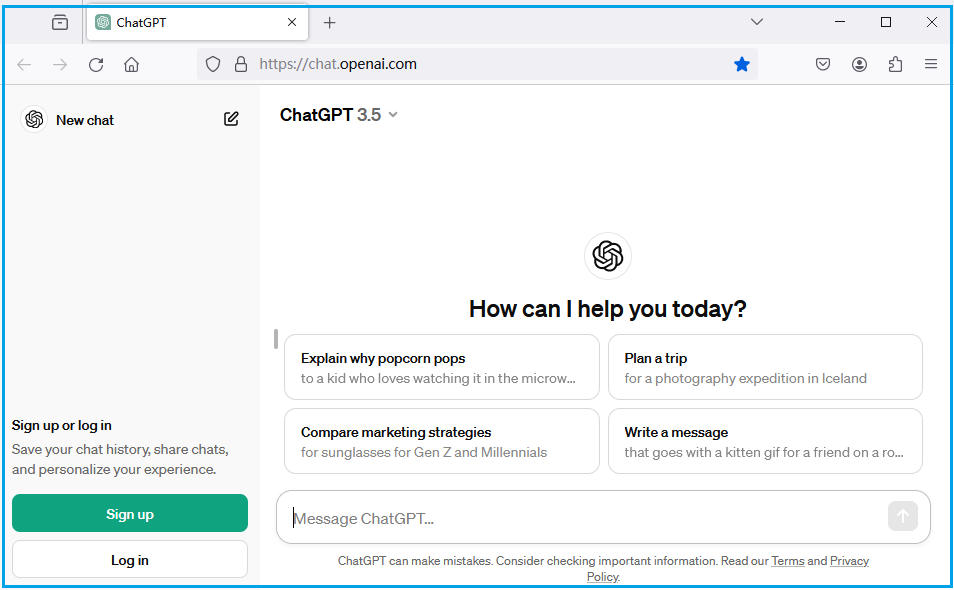Select the Write a message suggestion card
The image size is (954, 590).
point(765,441)
